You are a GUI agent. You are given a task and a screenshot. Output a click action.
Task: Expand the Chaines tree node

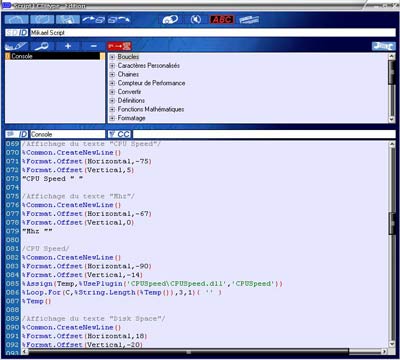(x=112, y=74)
